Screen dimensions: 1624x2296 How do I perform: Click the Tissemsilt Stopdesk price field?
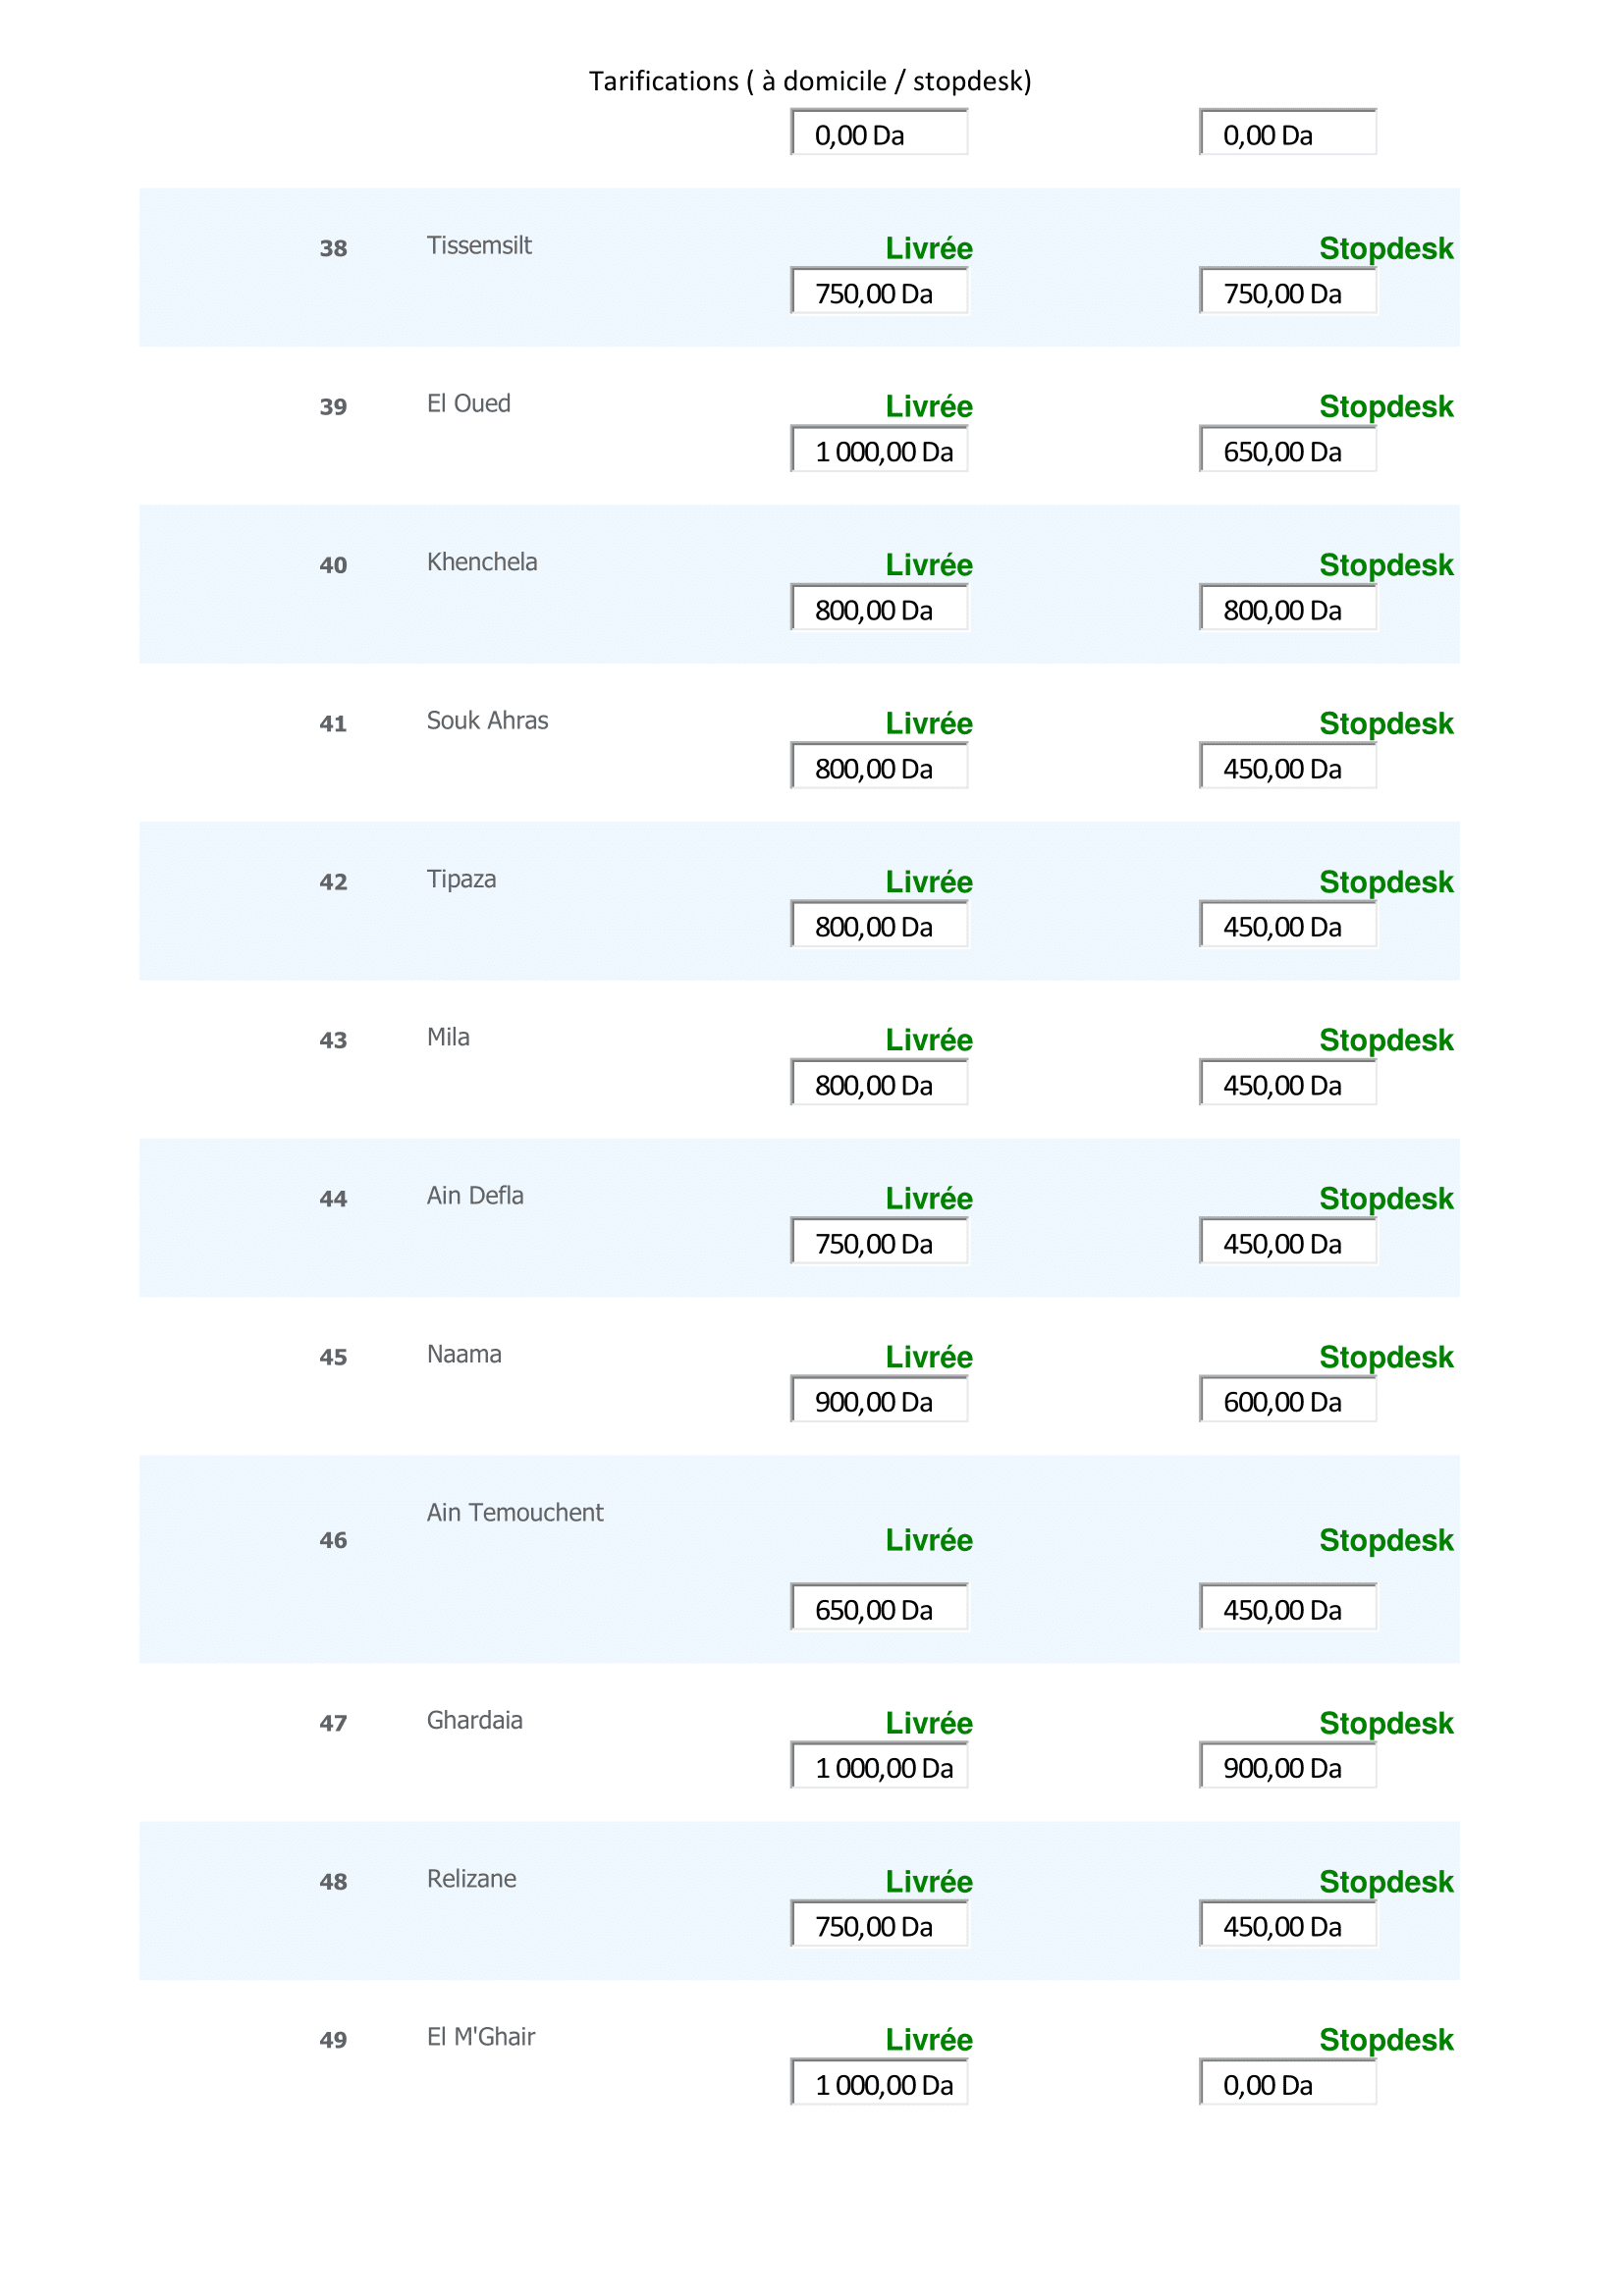[x=1287, y=292]
